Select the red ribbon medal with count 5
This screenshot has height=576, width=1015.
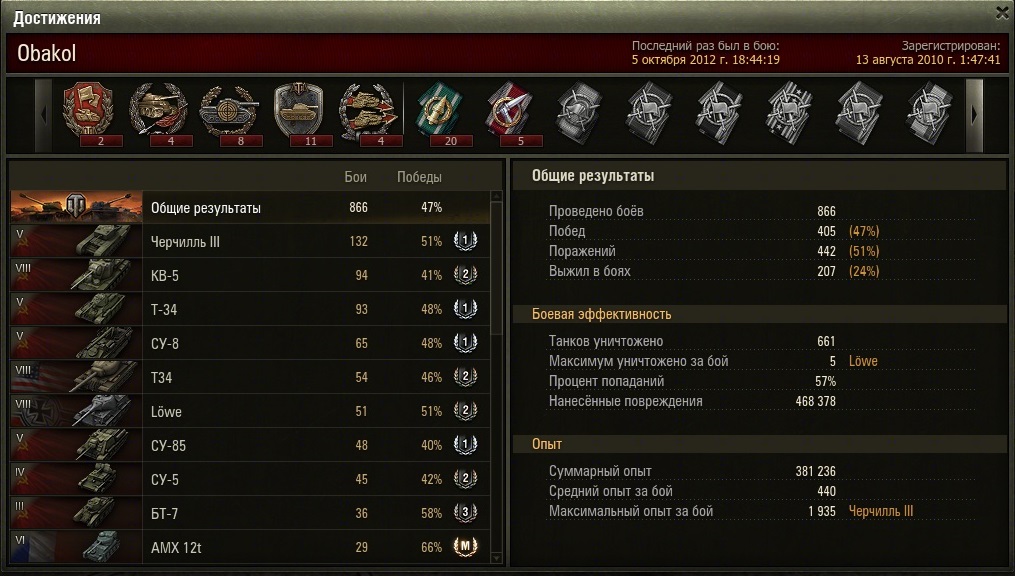click(x=511, y=111)
